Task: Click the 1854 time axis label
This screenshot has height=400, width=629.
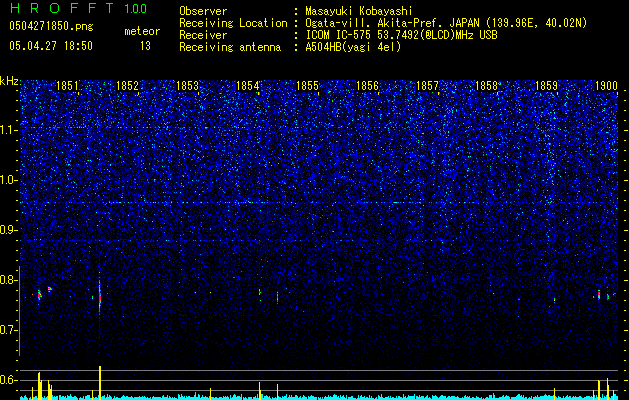Action: point(248,86)
